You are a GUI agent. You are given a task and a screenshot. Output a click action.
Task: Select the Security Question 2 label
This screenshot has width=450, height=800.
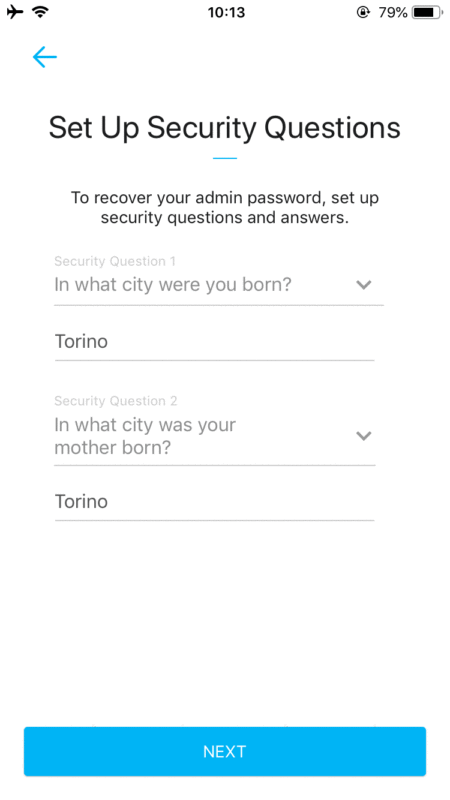click(116, 401)
